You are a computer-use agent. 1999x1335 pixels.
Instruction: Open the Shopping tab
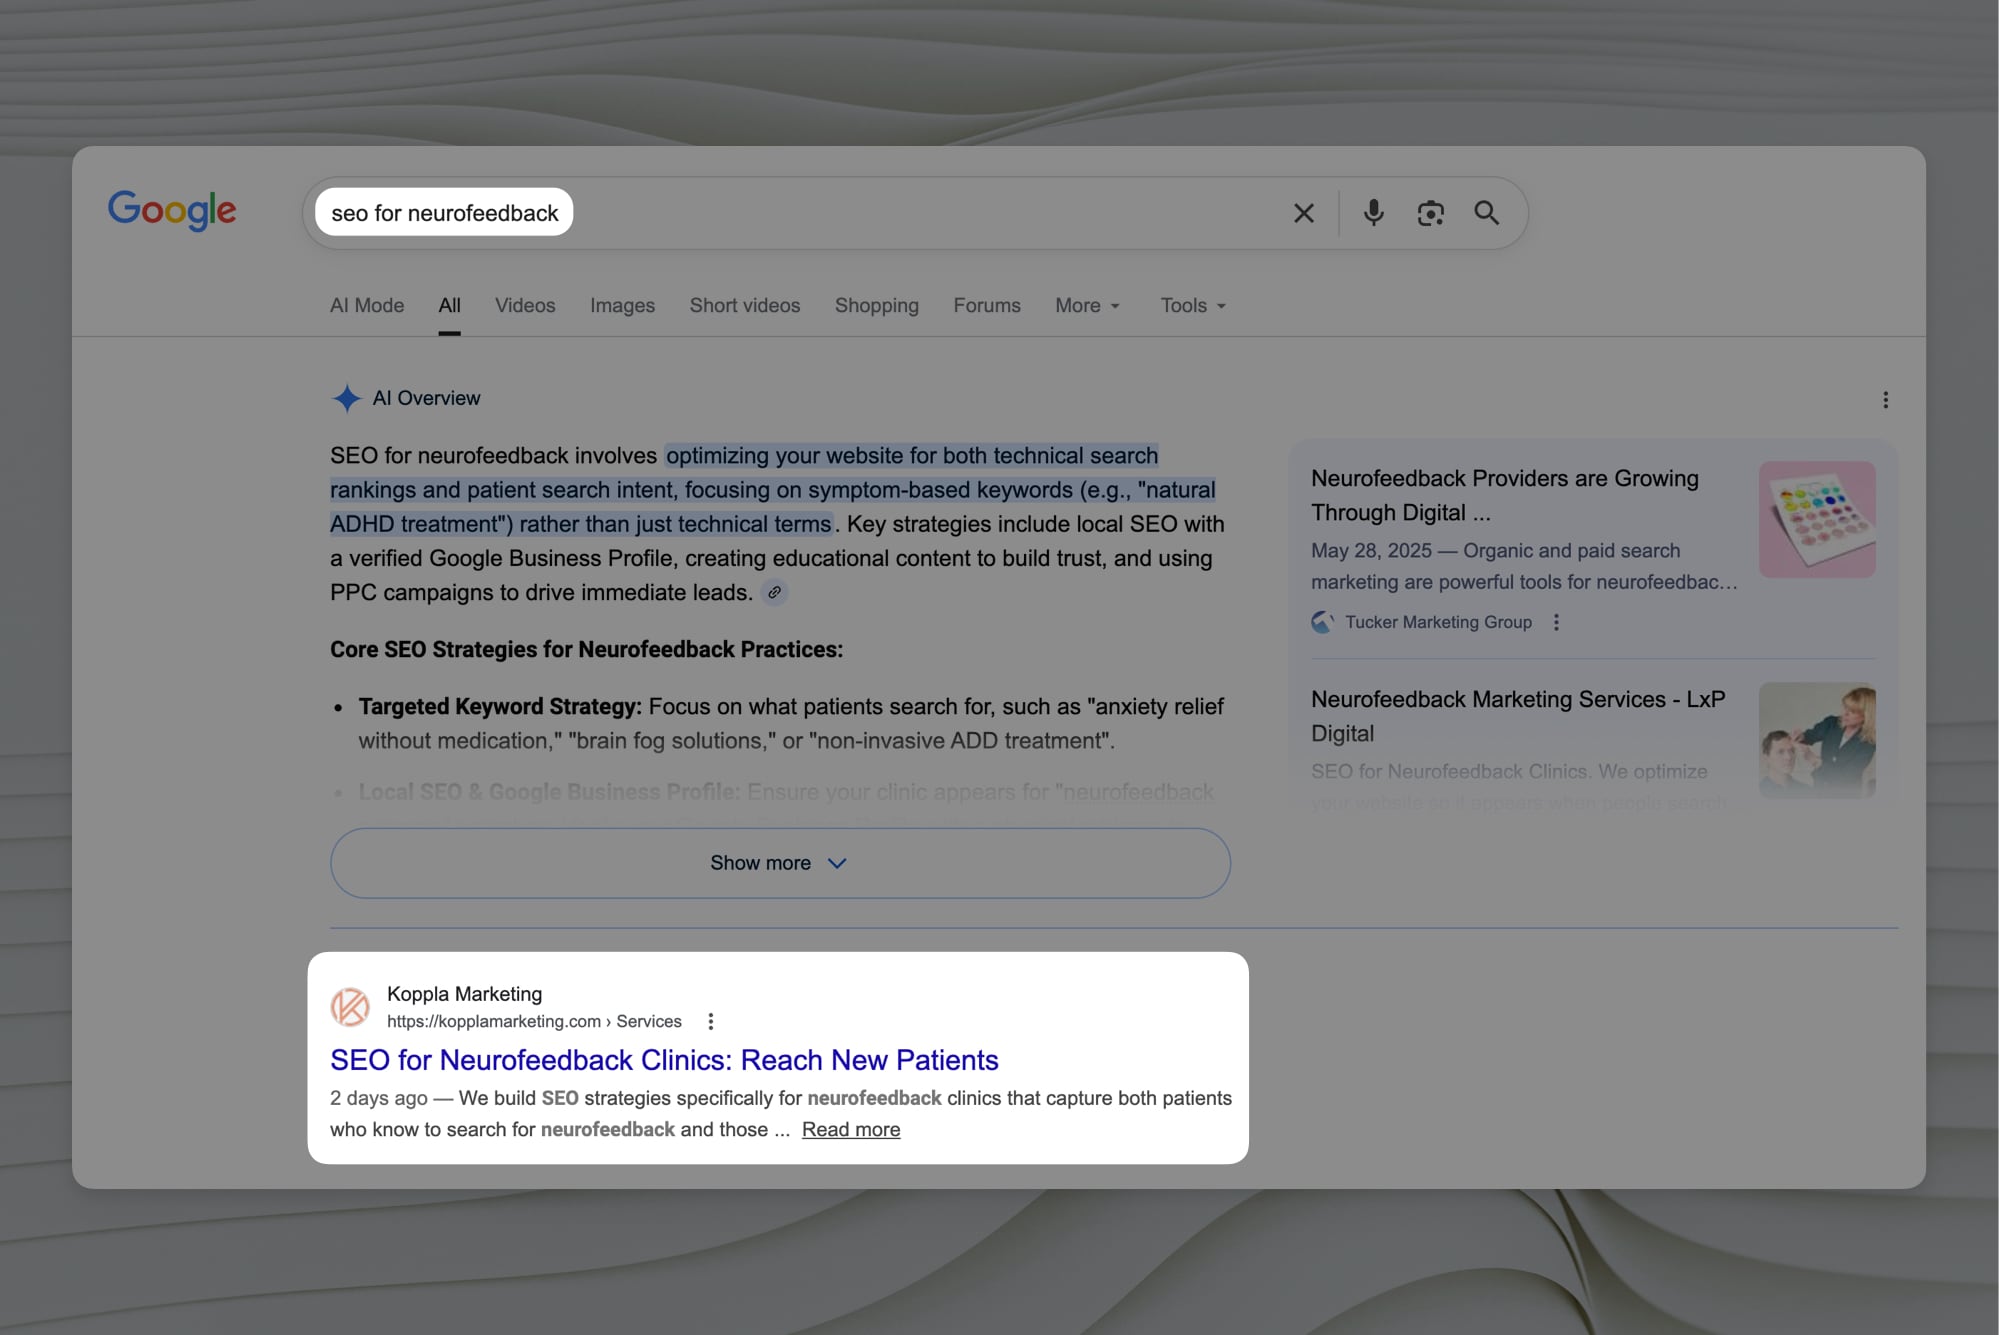(x=877, y=306)
